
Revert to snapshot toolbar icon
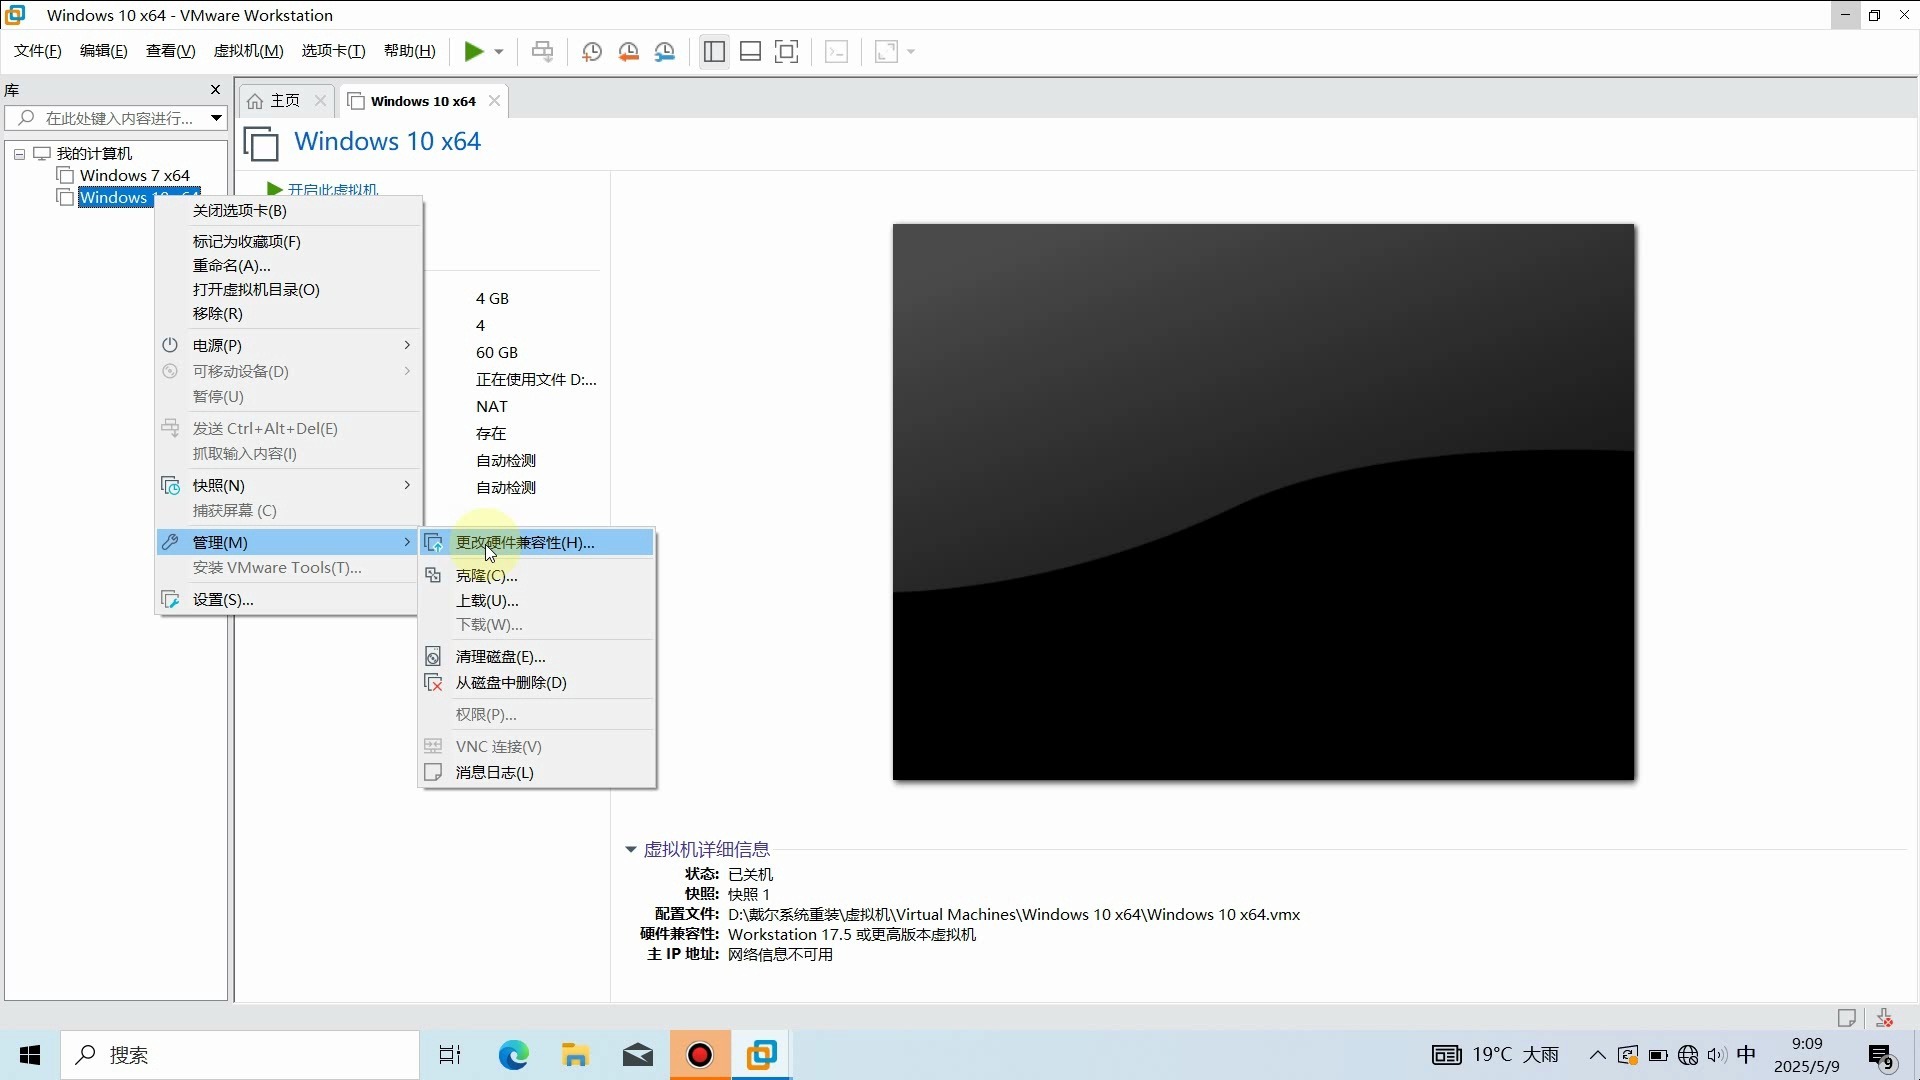pyautogui.click(x=629, y=52)
